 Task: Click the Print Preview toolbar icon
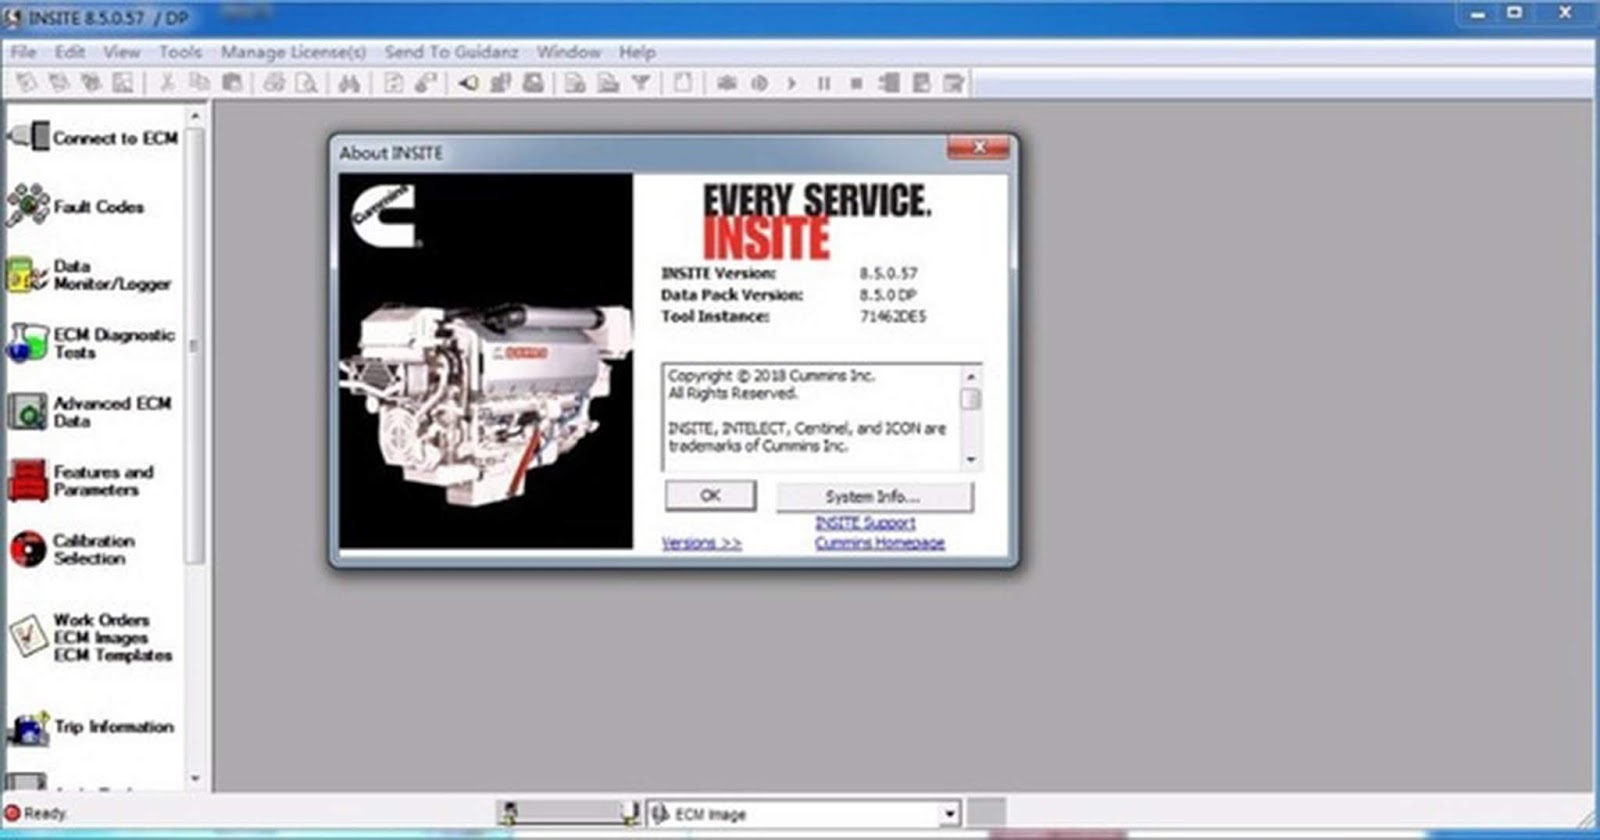click(x=306, y=83)
